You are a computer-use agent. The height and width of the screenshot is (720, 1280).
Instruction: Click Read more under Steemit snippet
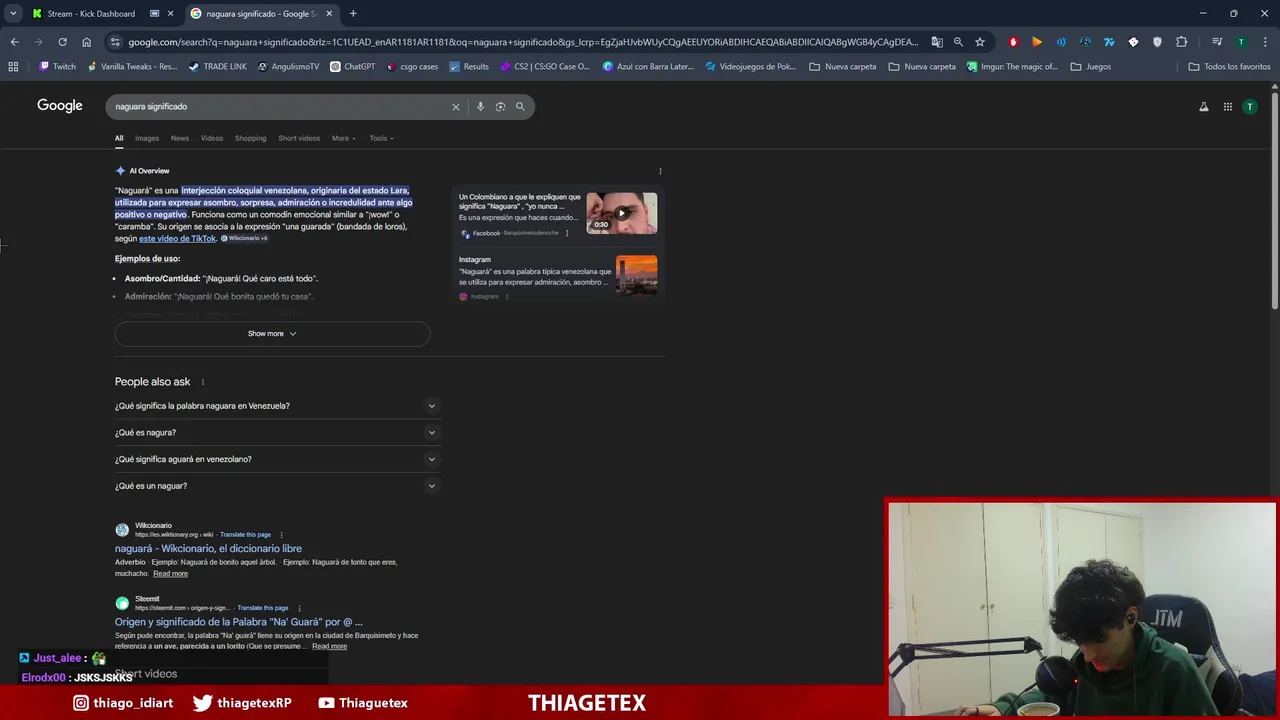[x=329, y=646]
